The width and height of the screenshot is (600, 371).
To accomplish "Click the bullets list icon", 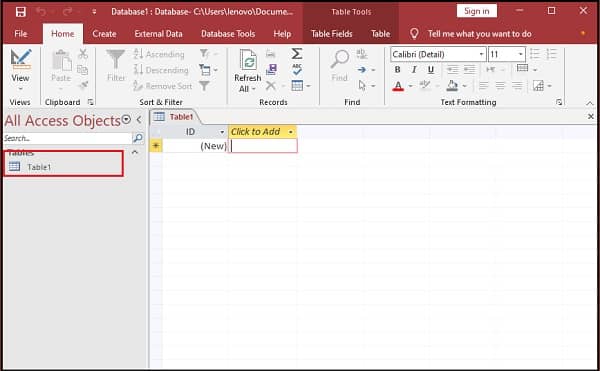I will pos(535,54).
